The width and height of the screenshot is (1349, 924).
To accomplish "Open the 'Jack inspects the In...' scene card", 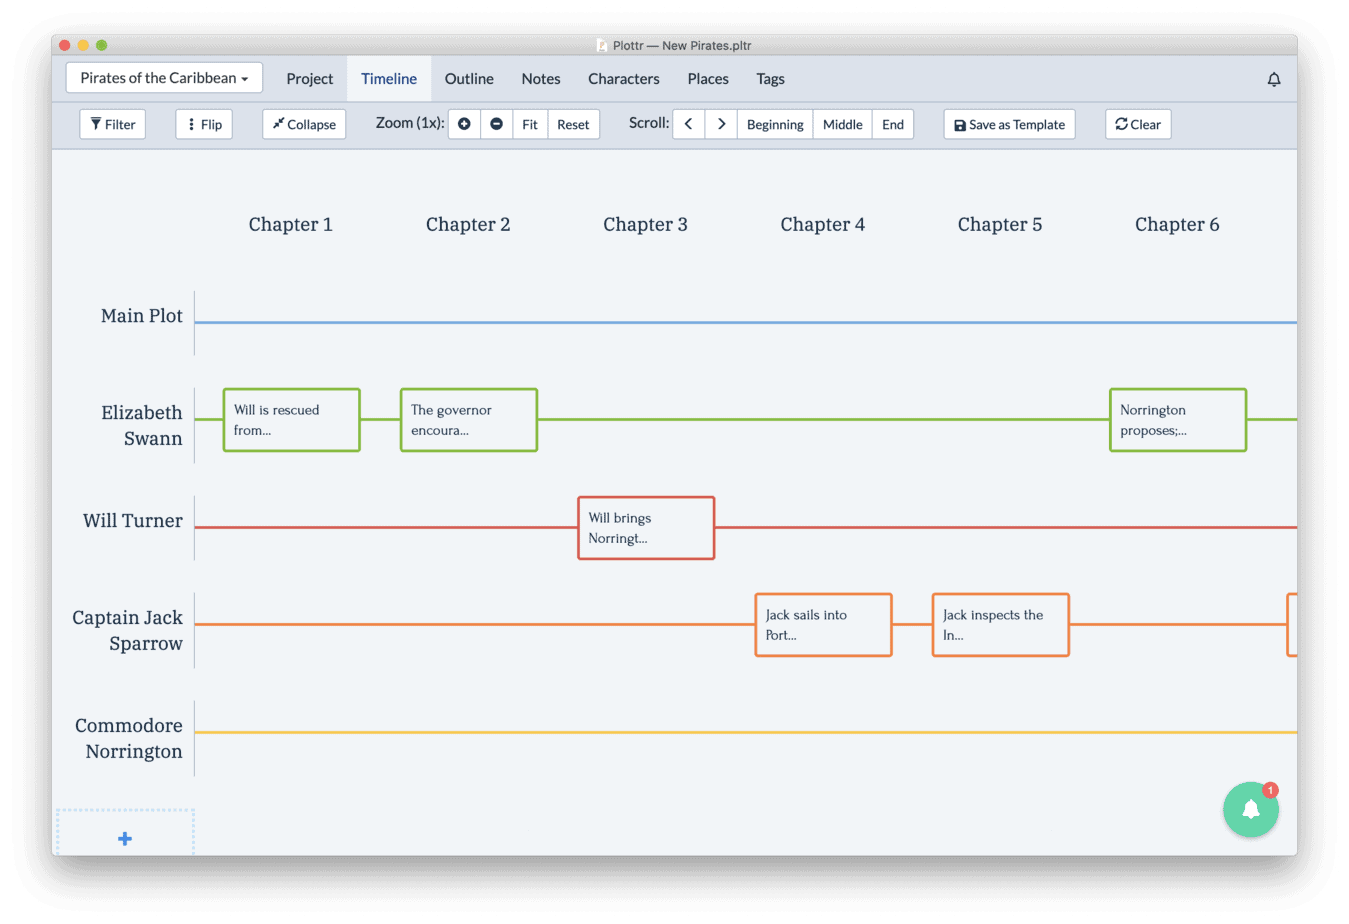I will (1001, 625).
